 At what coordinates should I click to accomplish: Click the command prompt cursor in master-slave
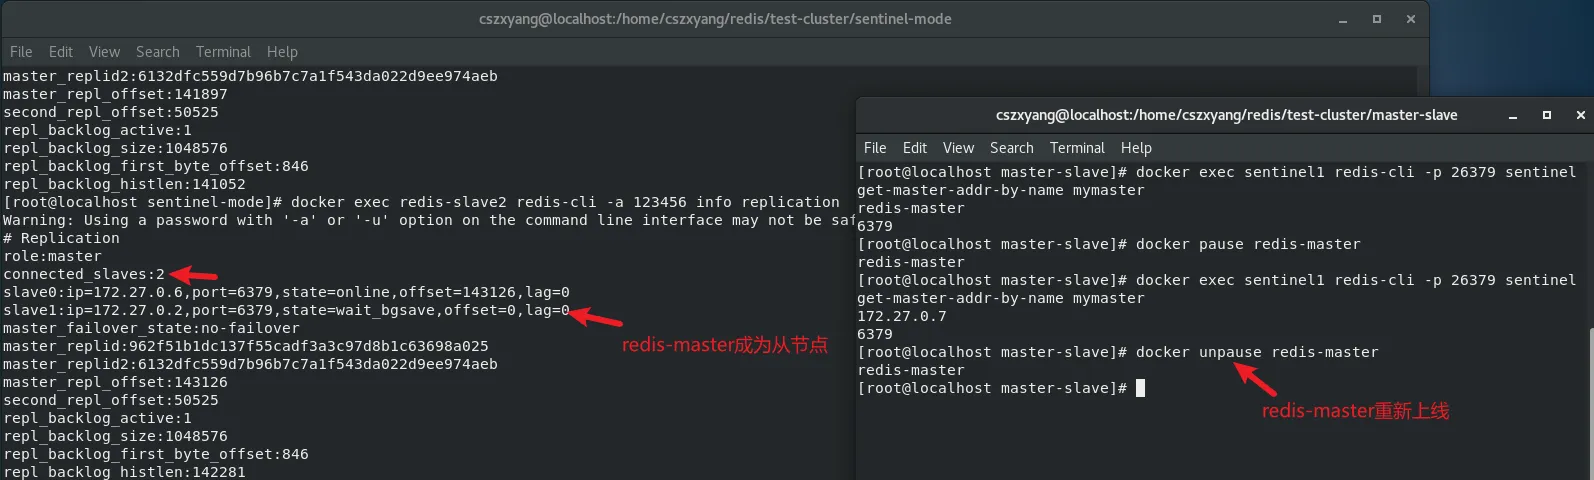click(1140, 388)
